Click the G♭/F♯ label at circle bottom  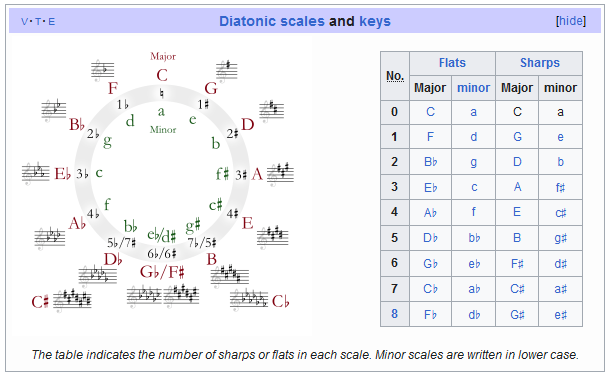162,272
